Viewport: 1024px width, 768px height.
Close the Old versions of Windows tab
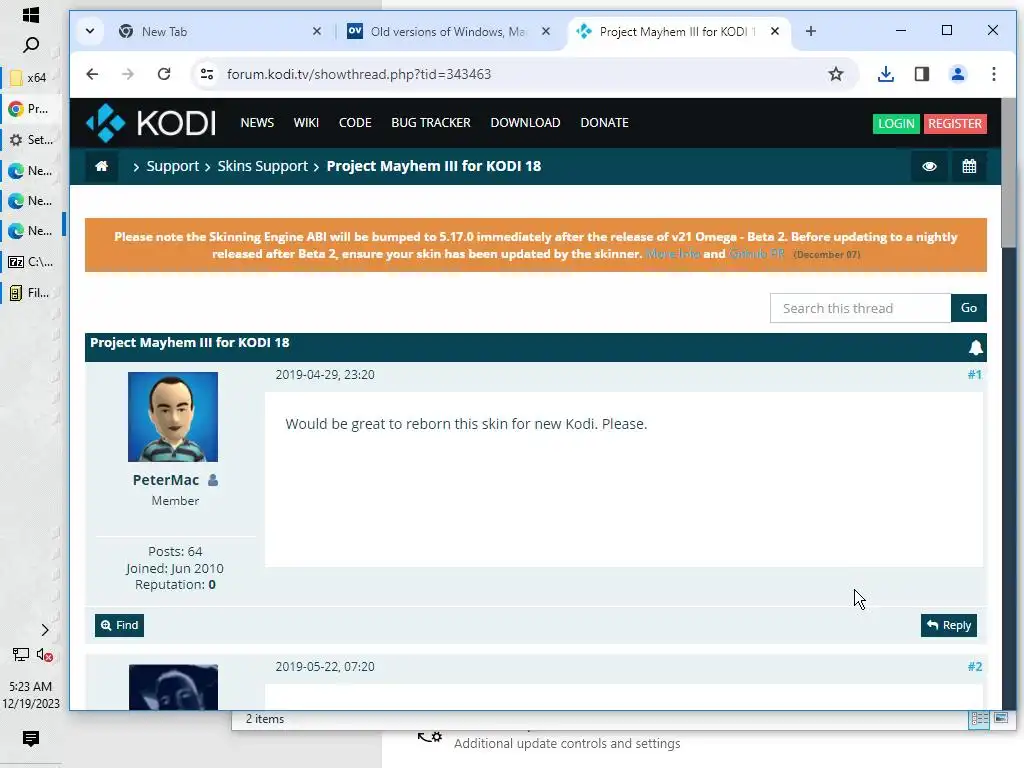coord(546,31)
